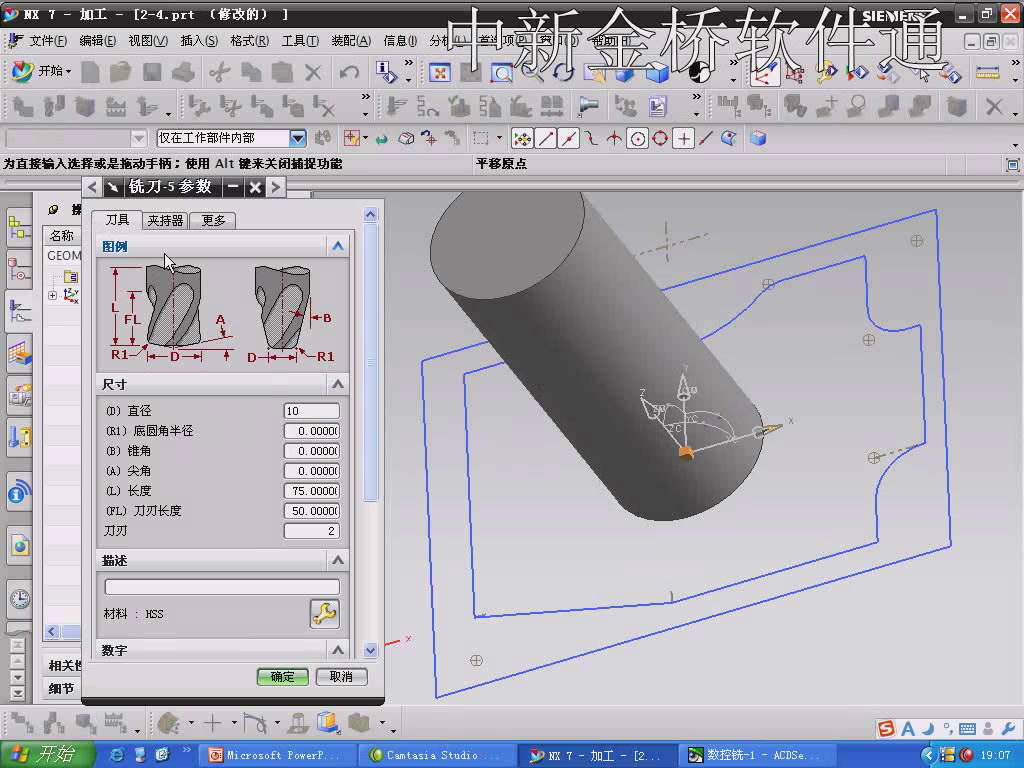Toggle Point on Curve snap
This screenshot has height=768, width=1024.
click(706, 138)
